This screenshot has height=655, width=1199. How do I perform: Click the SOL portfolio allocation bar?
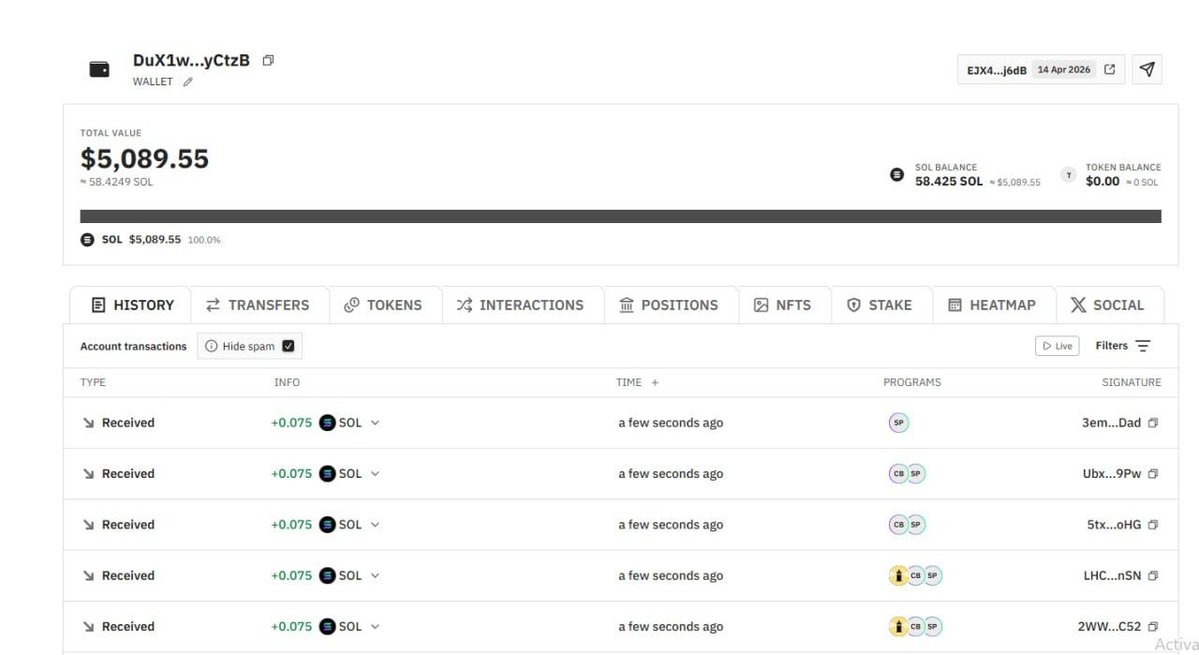[620, 216]
